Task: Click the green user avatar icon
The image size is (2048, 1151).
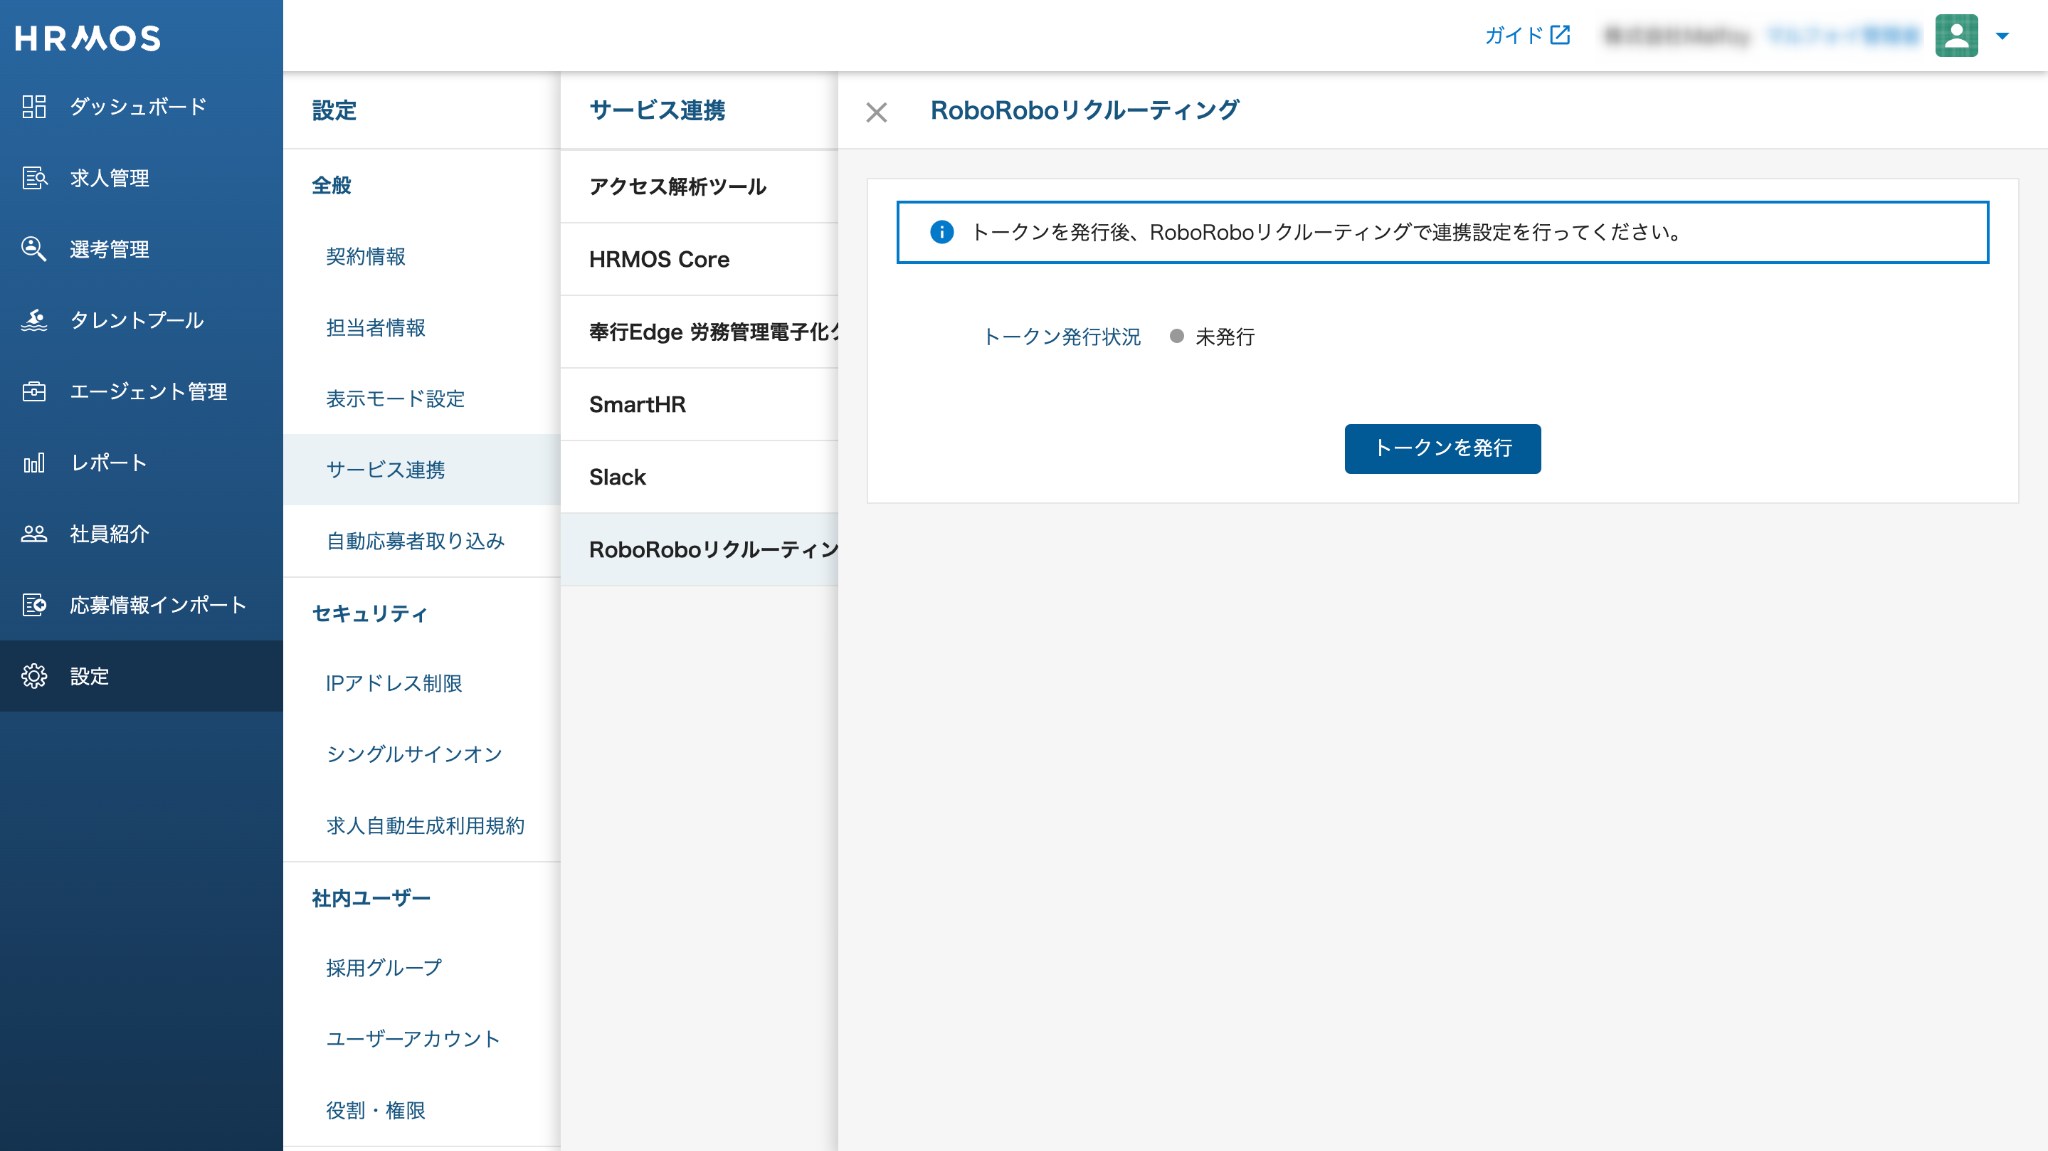Action: 1956,36
